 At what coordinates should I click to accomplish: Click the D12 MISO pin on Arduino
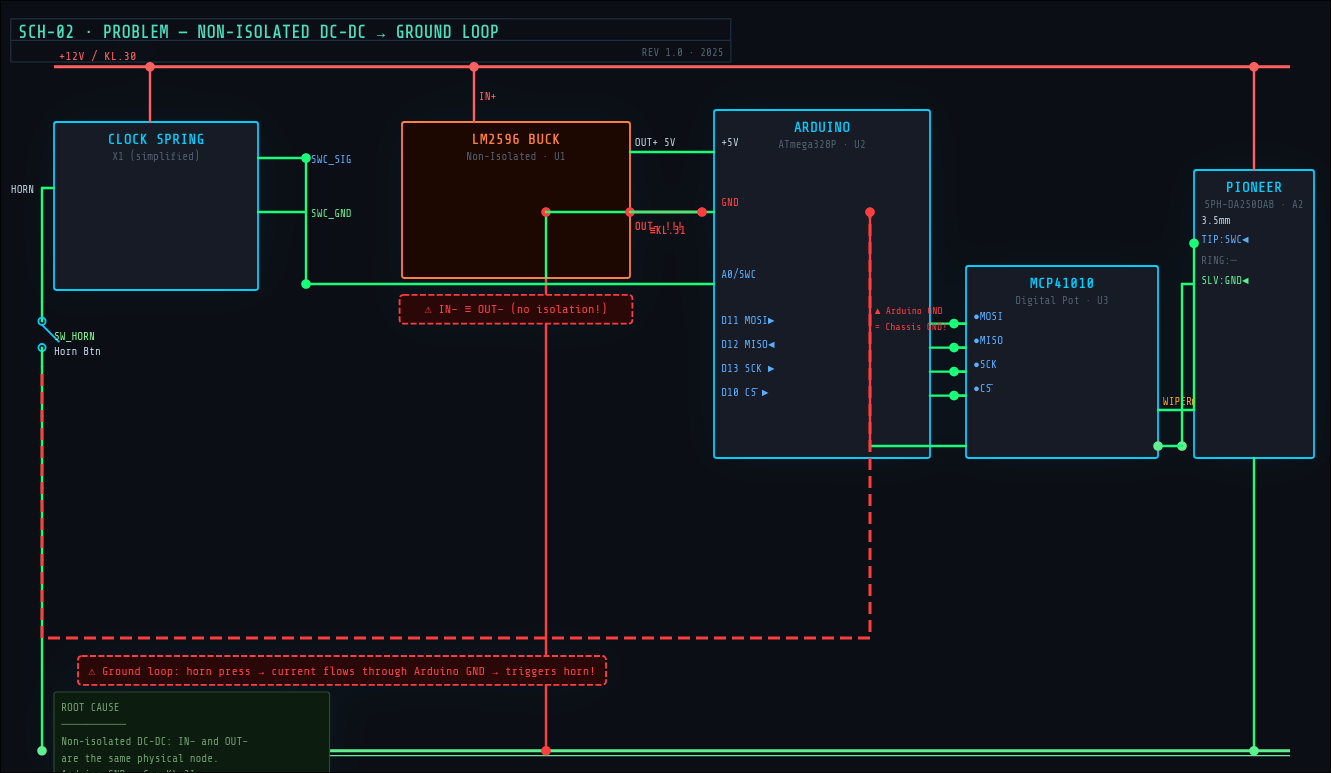(747, 345)
